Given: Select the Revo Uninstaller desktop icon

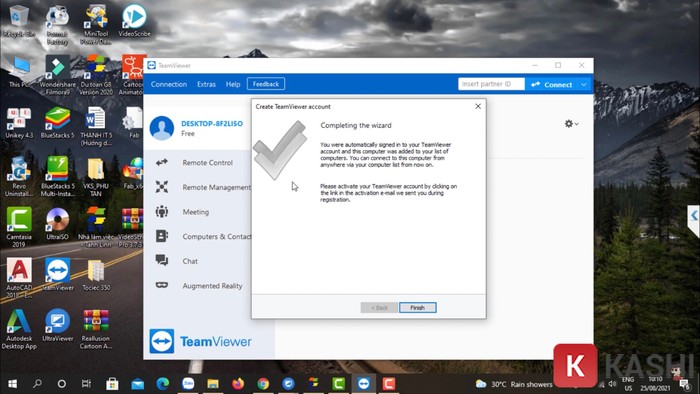Looking at the screenshot, I should [18, 176].
